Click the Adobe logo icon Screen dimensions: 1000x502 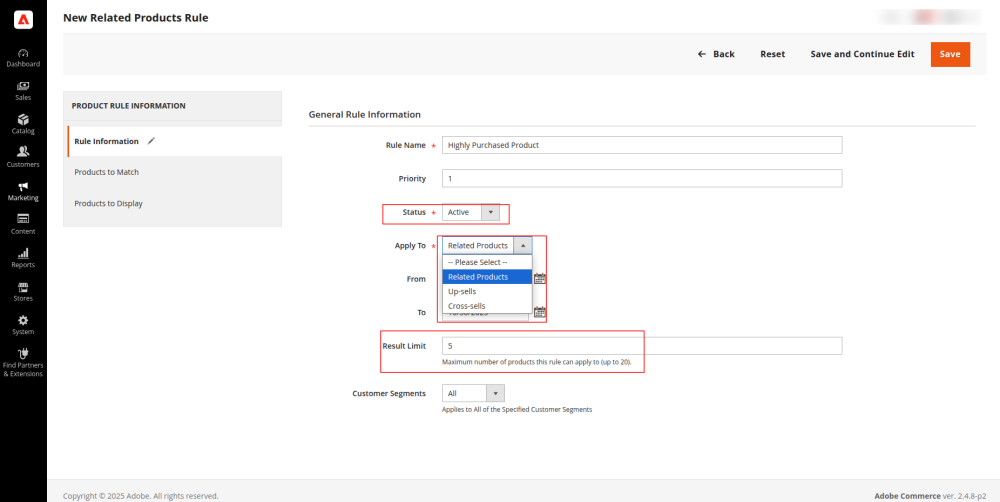pyautogui.click(x=23, y=20)
